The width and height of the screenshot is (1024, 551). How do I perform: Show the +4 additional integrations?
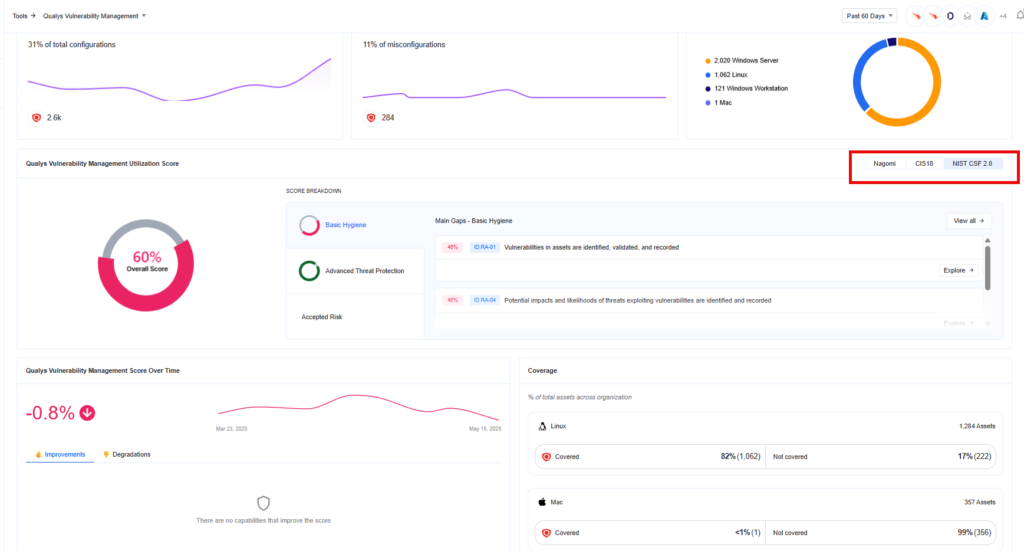pos(1002,16)
